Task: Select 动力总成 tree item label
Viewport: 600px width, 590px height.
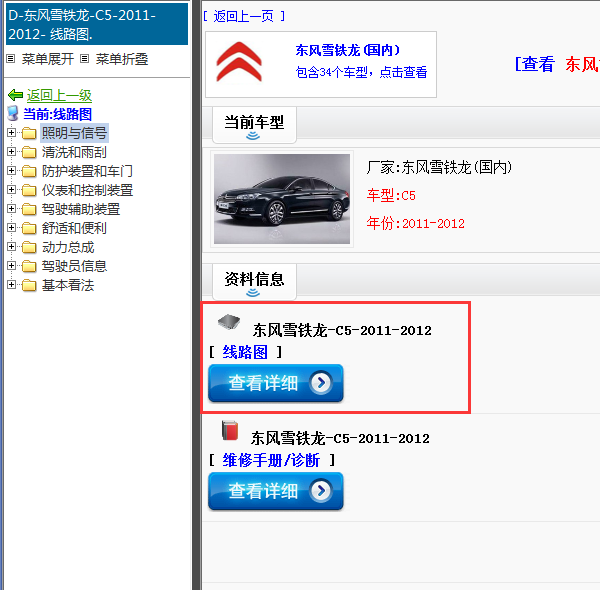Action: tap(68, 247)
